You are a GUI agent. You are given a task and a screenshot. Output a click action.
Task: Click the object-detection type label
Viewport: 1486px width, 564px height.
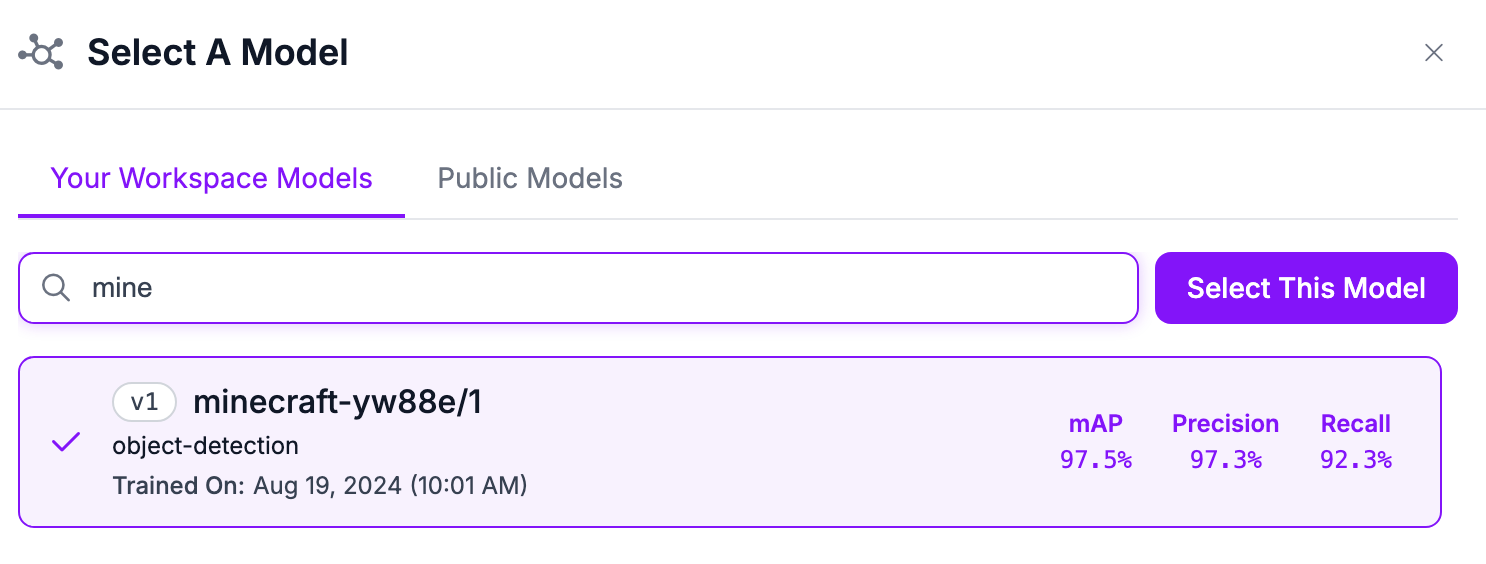point(205,445)
